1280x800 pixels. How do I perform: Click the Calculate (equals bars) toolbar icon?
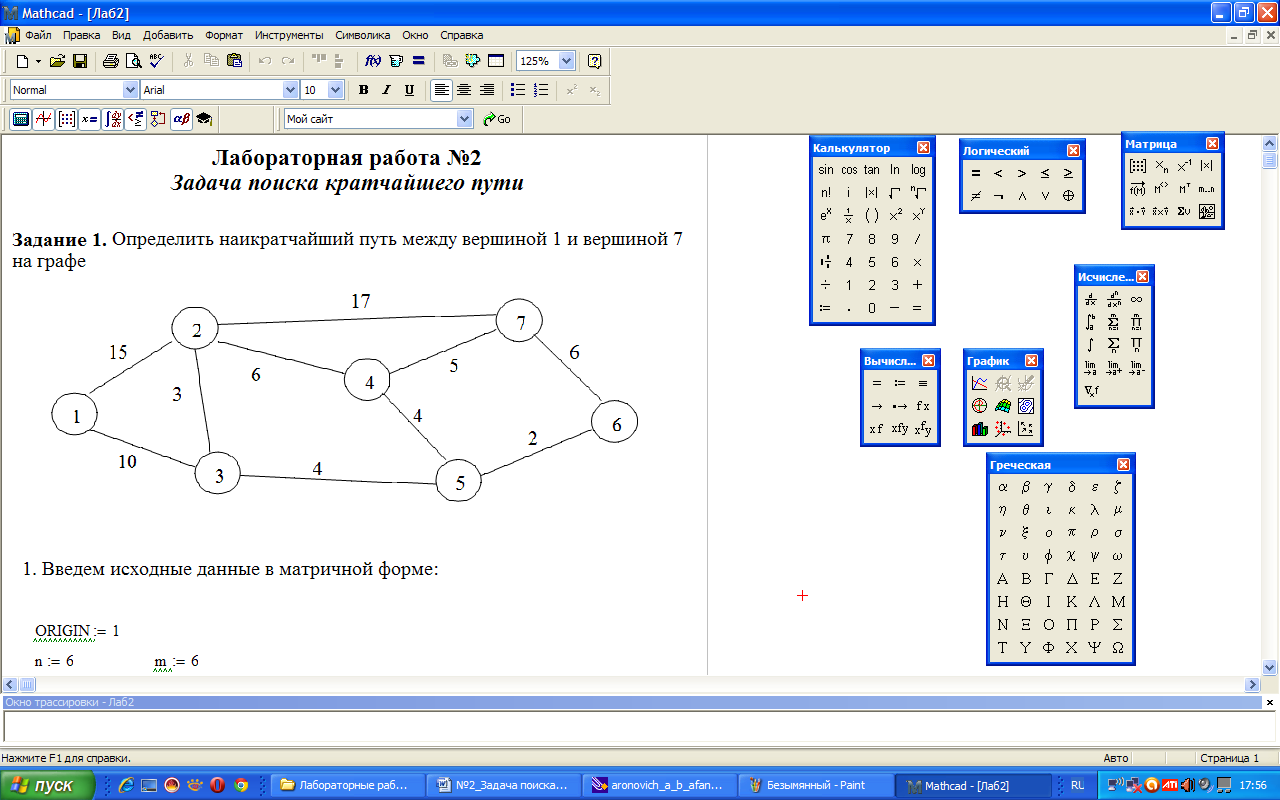coord(418,61)
